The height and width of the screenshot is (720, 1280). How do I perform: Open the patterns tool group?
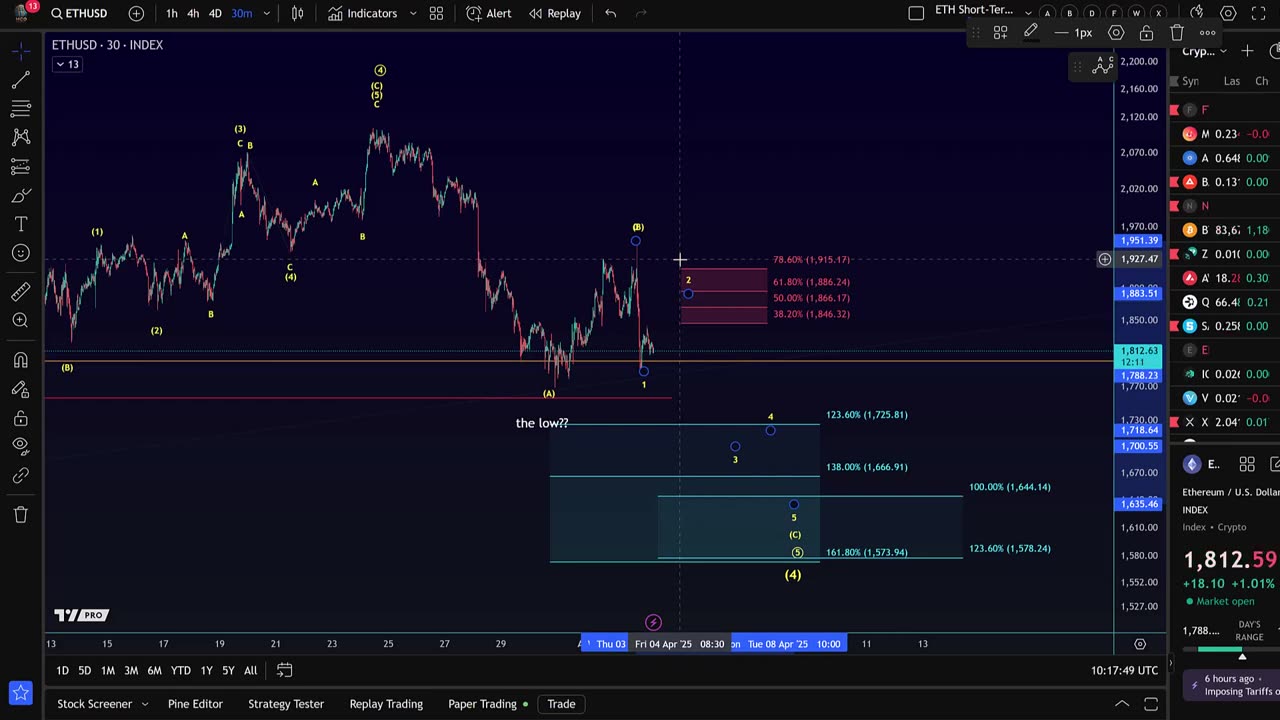20,137
